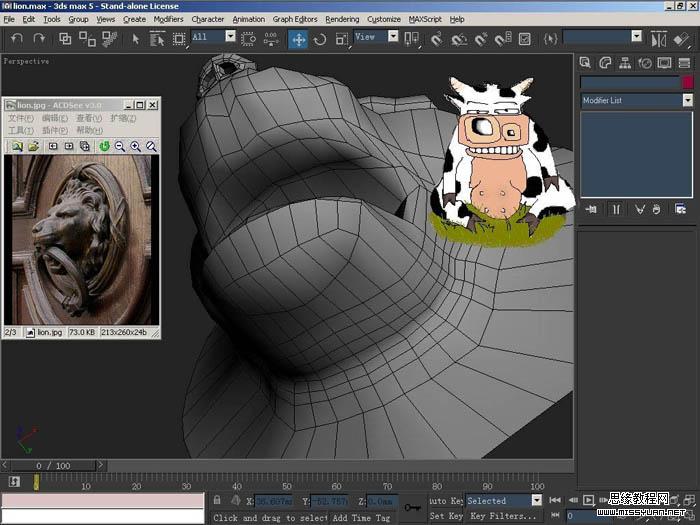The height and width of the screenshot is (525, 700).
Task: Toggle the Spinner Snap button
Action: (x=503, y=39)
